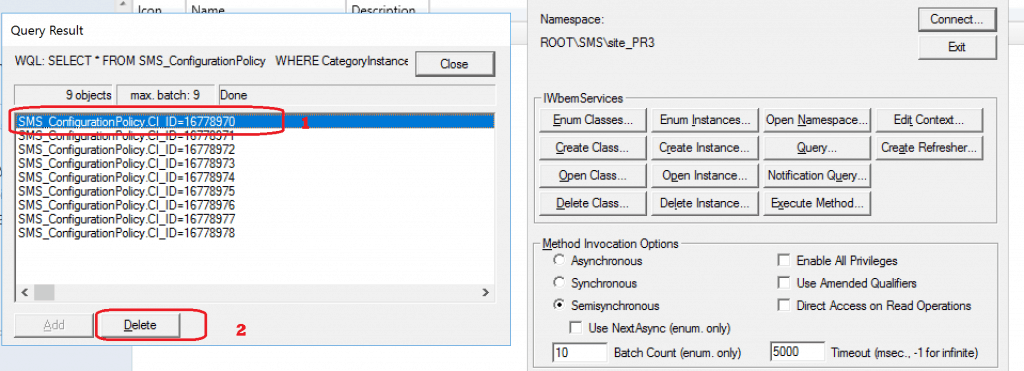Select the Asynchronous radio button
This screenshot has width=1024, height=371.
[559, 261]
